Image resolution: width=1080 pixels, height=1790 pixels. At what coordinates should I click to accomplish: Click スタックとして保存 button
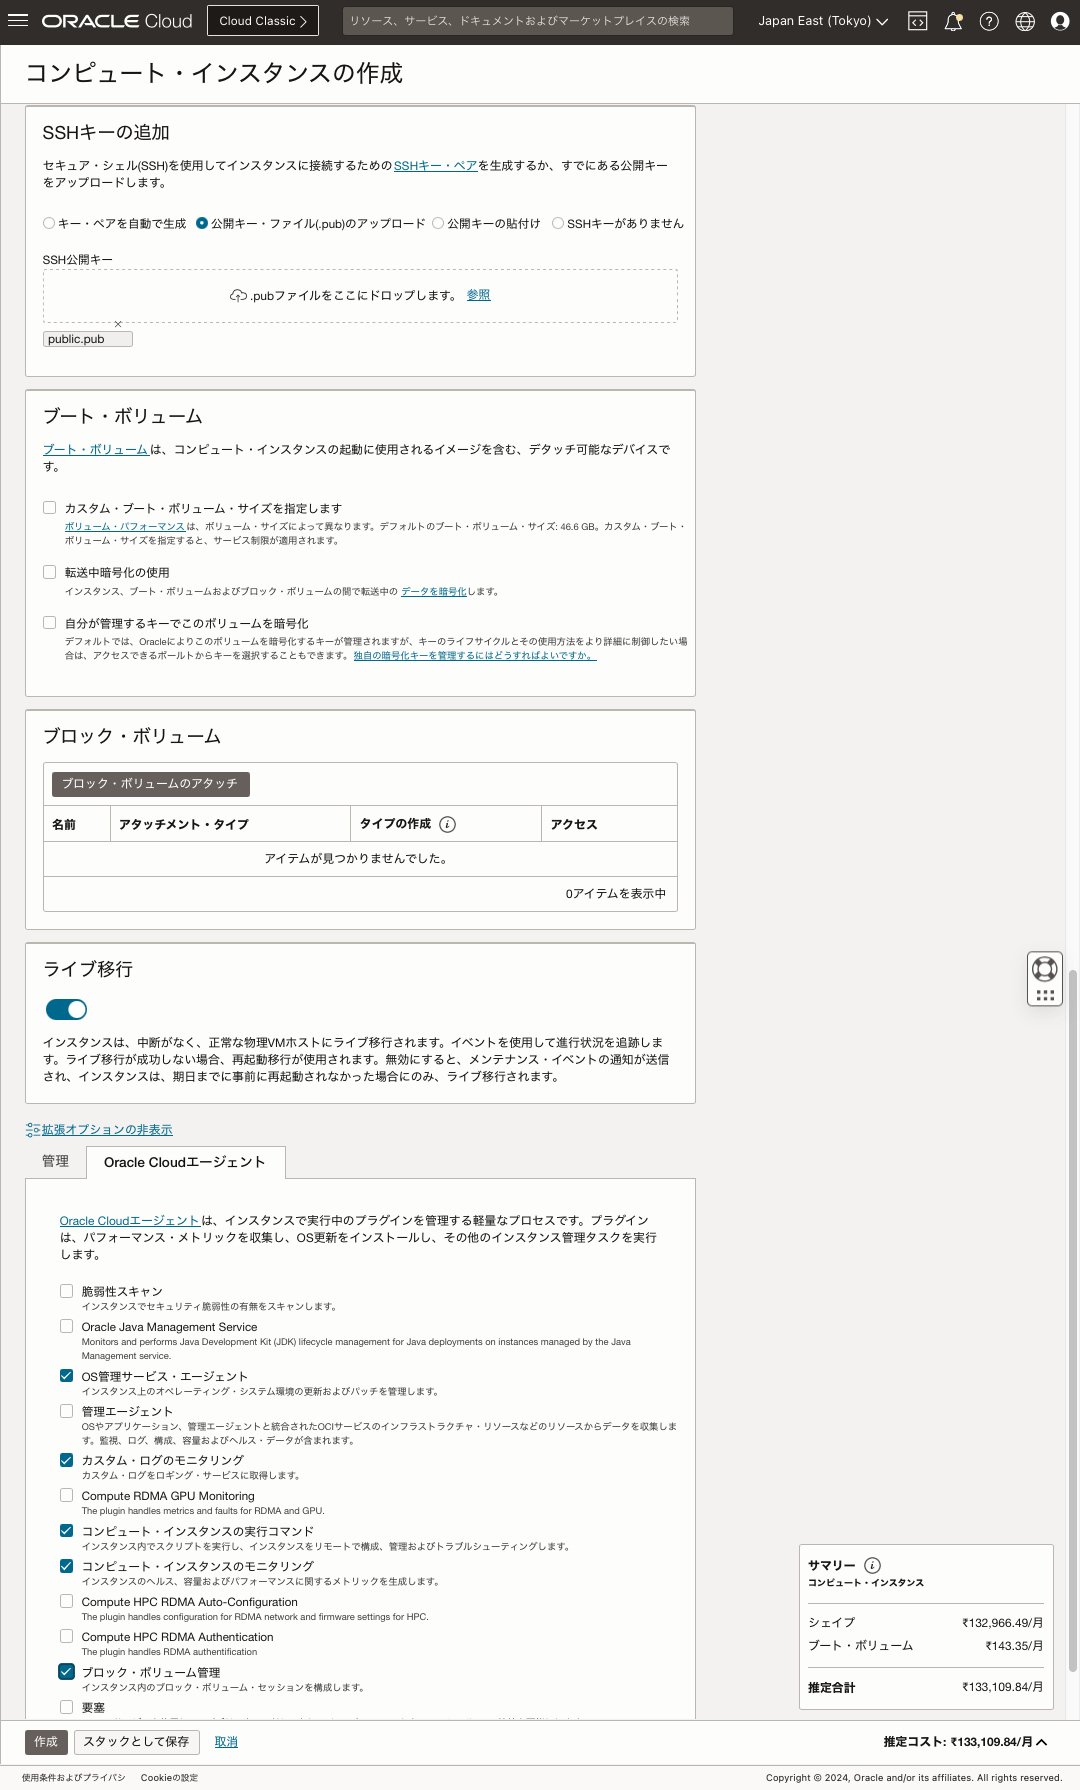pyautogui.click(x=136, y=1742)
